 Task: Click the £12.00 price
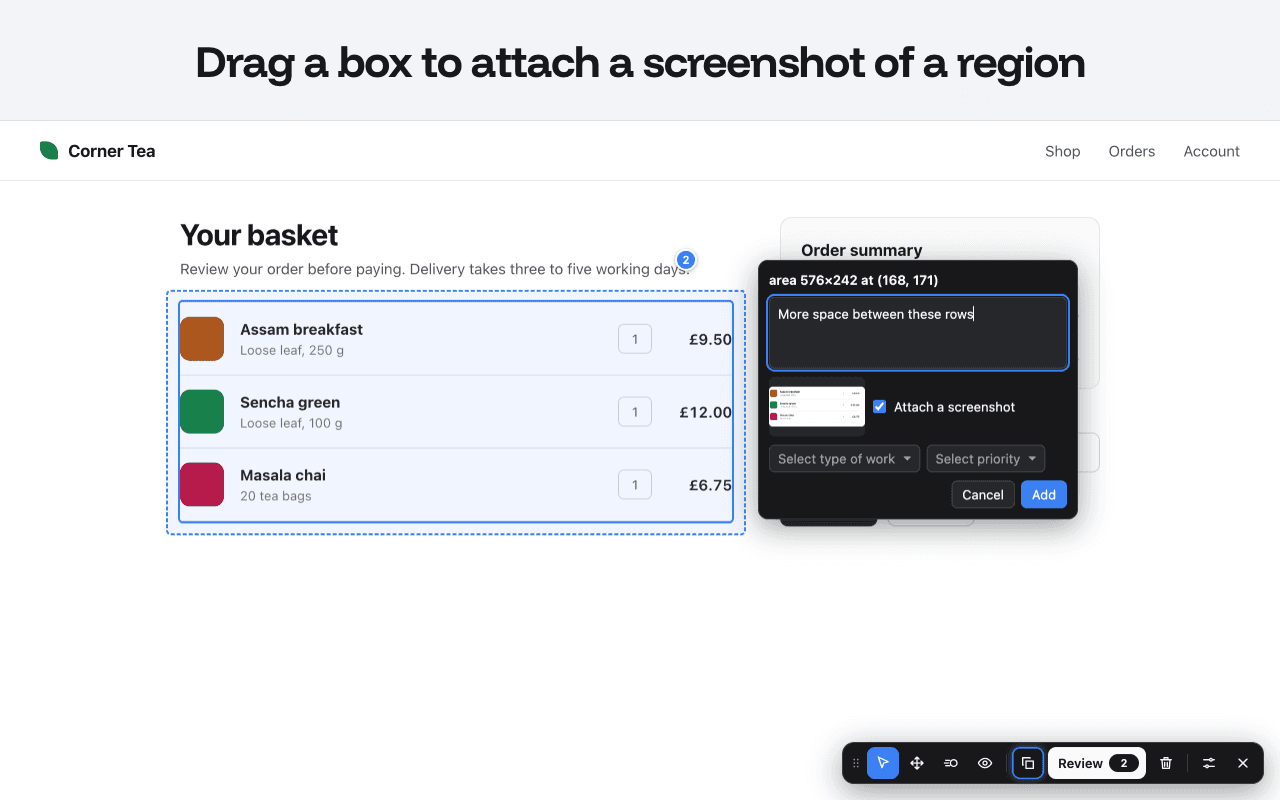705,412
